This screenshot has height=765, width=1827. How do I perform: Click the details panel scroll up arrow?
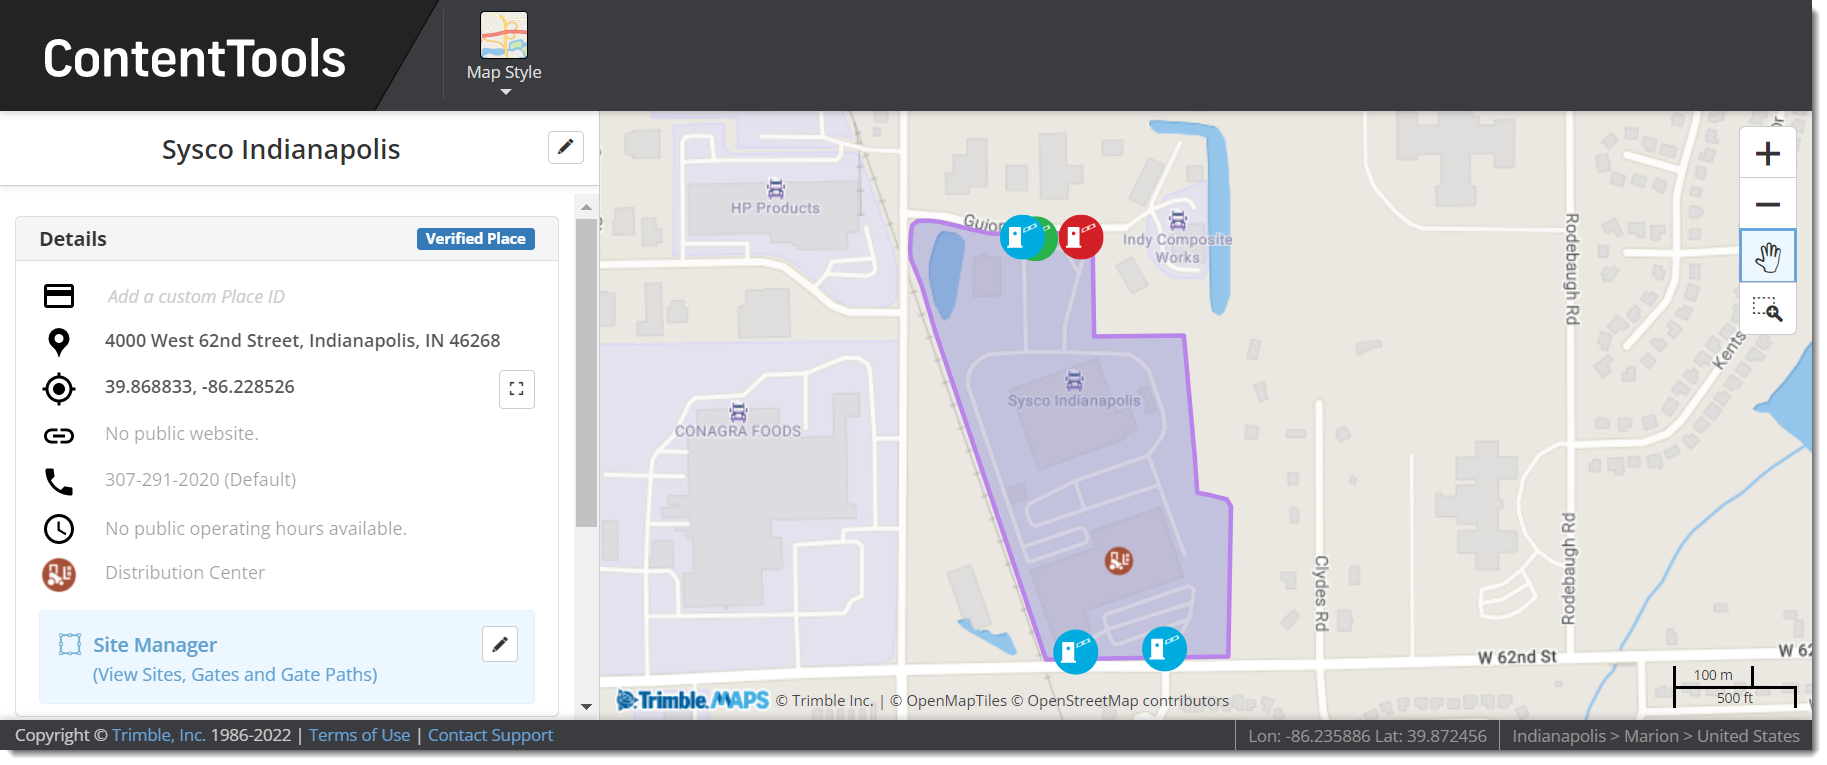pyautogui.click(x=587, y=207)
